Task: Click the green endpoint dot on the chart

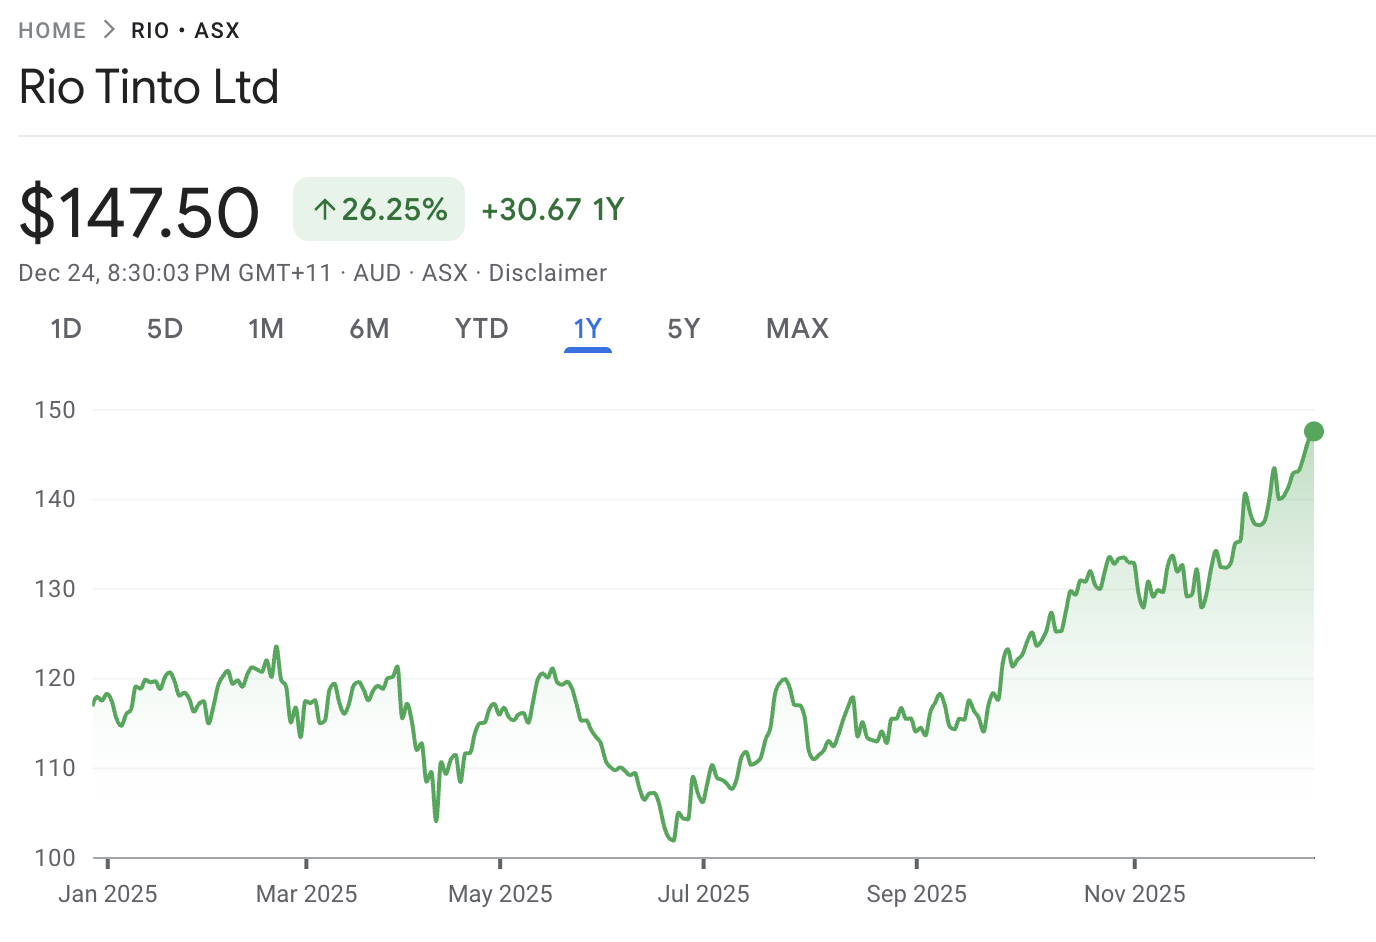Action: pyautogui.click(x=1313, y=431)
